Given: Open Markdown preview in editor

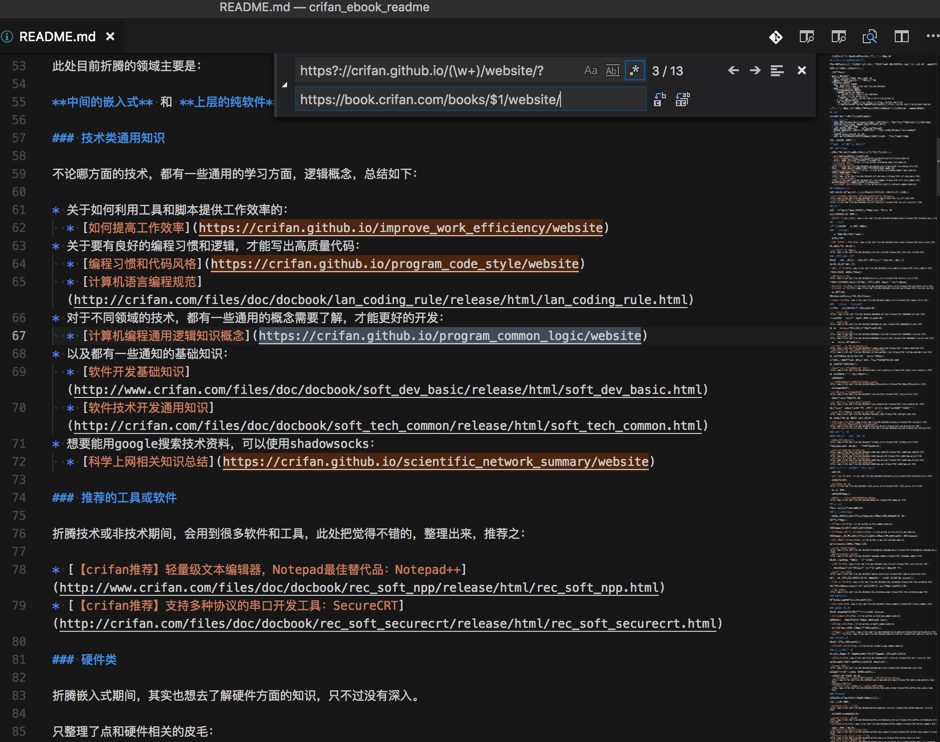Looking at the screenshot, I should point(807,37).
